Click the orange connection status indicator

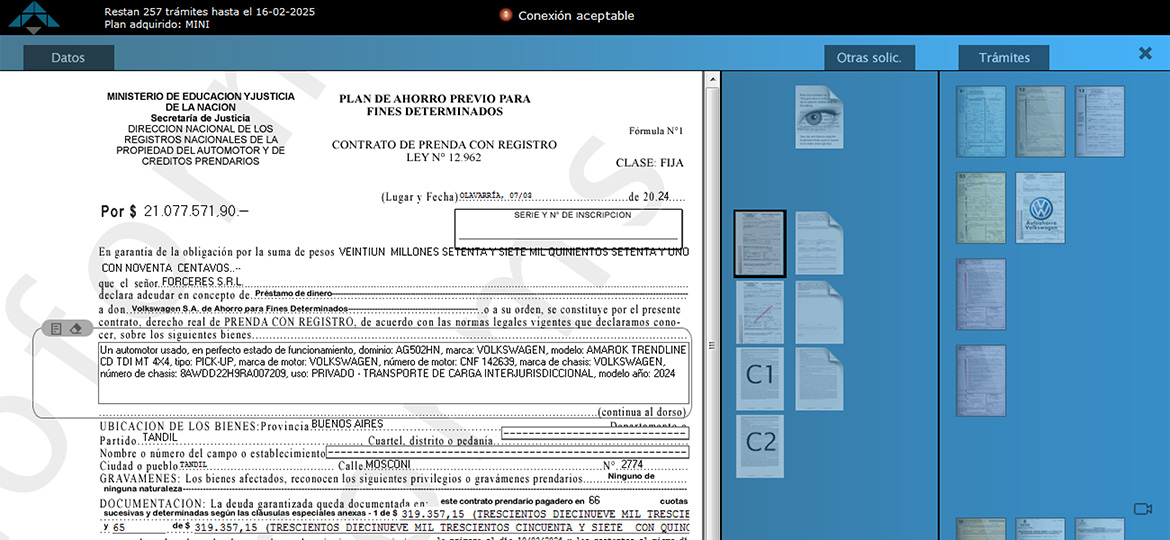click(x=506, y=15)
